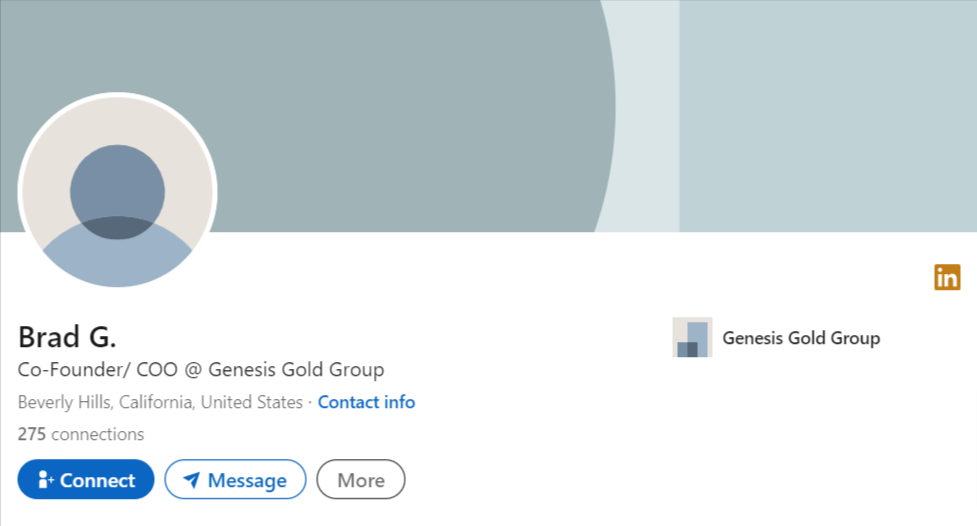Click the number 275 before connections
Viewport: 977px width, 526px height.
32,434
